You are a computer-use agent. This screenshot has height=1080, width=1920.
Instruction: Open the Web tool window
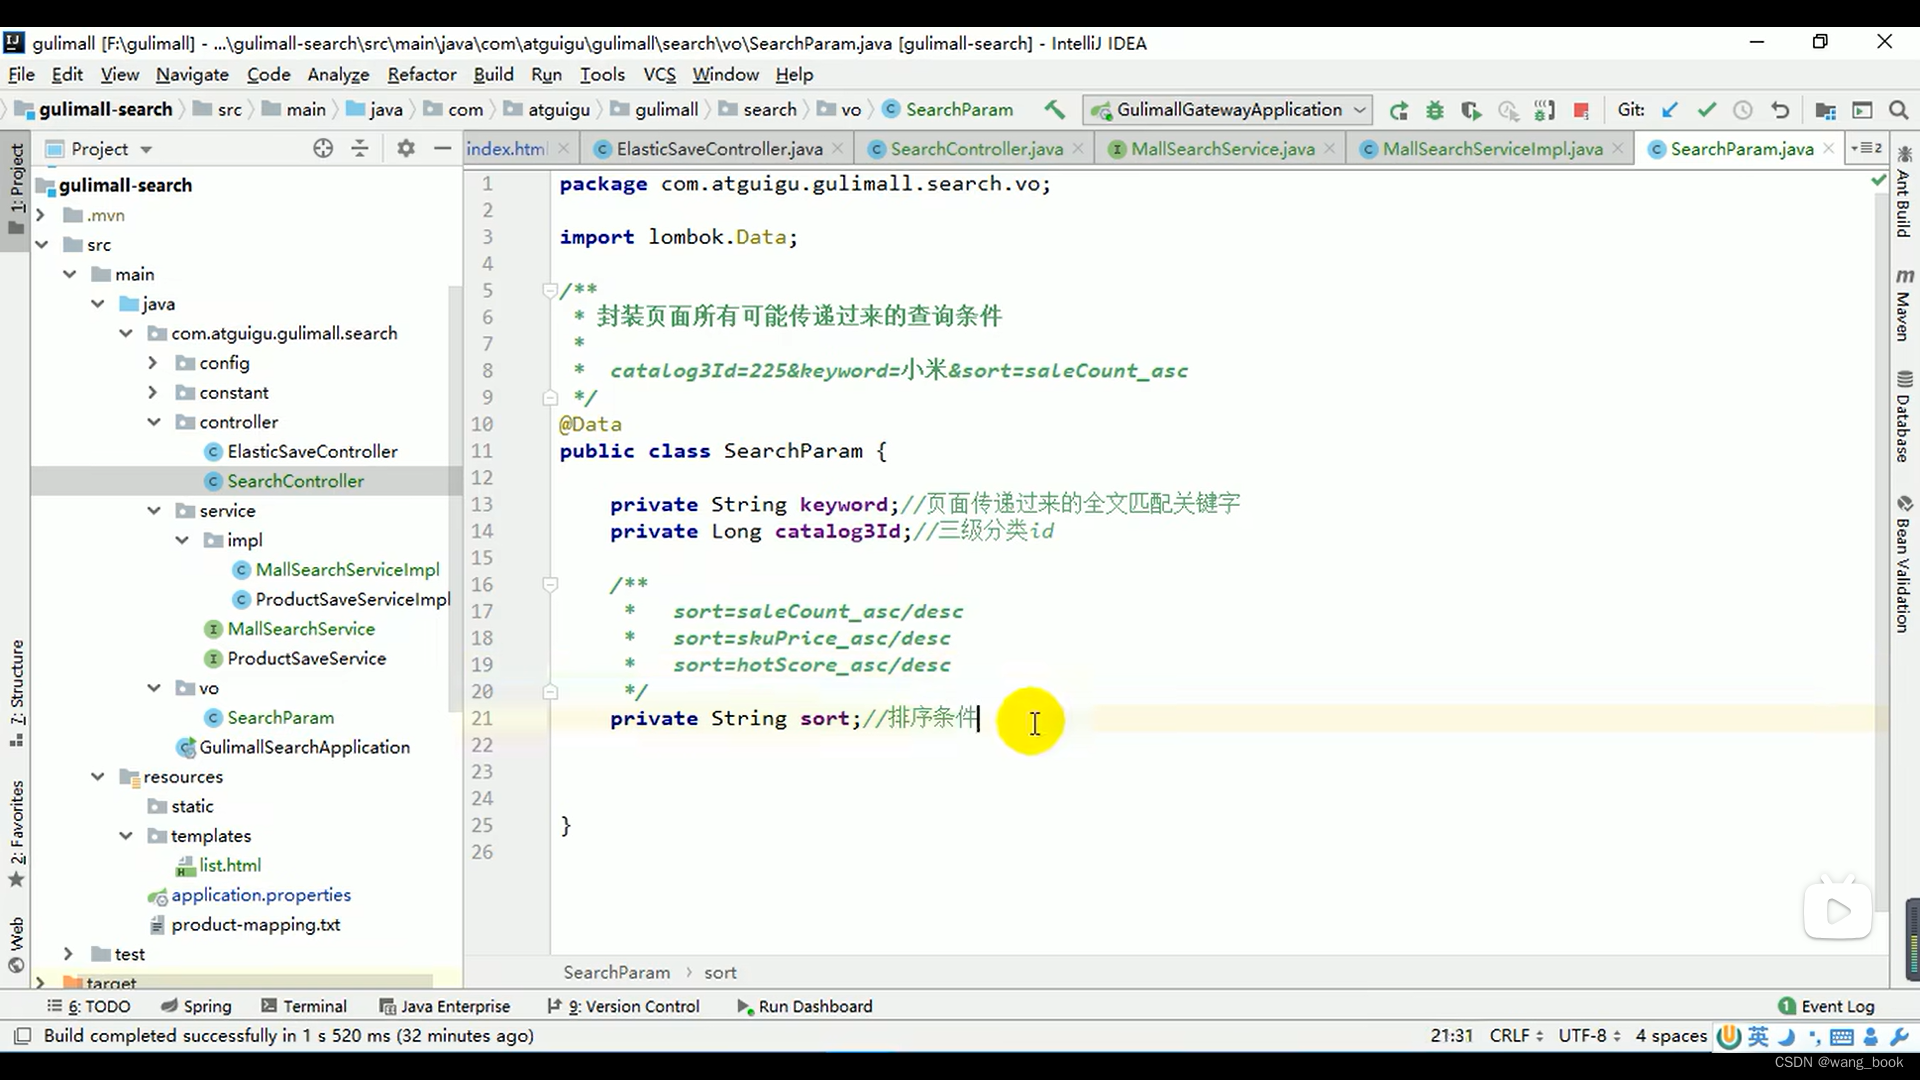(x=17, y=945)
